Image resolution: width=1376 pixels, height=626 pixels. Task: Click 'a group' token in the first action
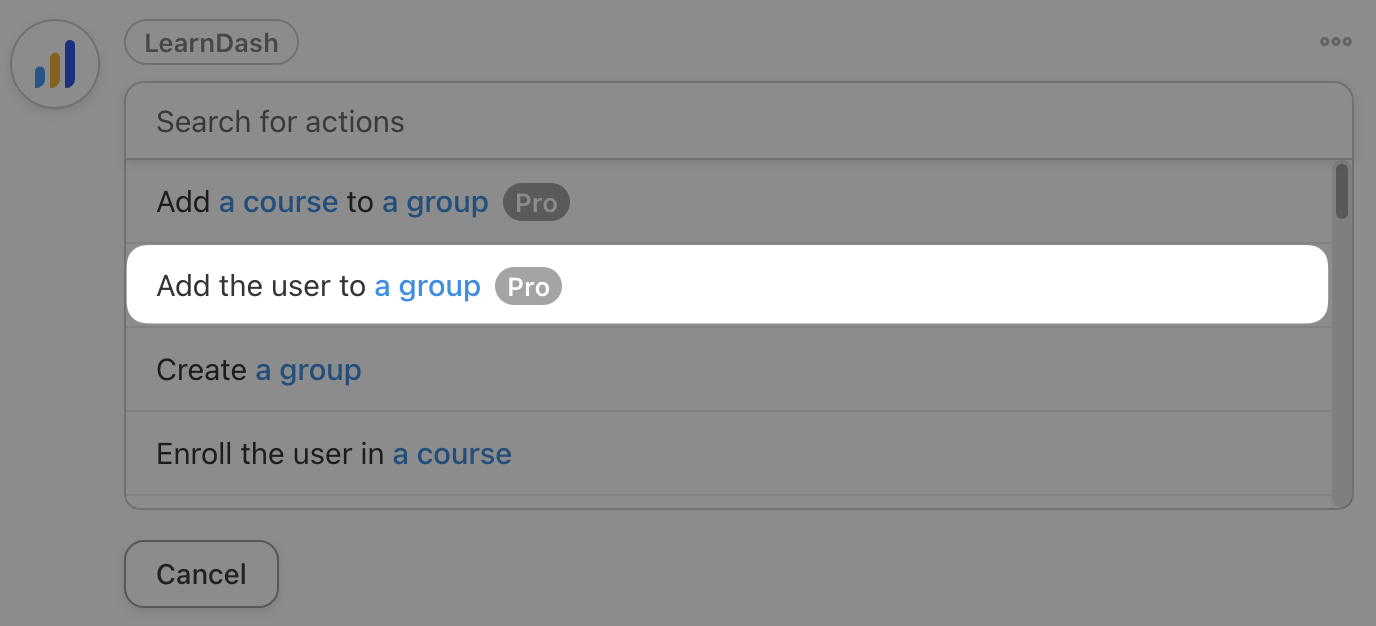tap(435, 202)
